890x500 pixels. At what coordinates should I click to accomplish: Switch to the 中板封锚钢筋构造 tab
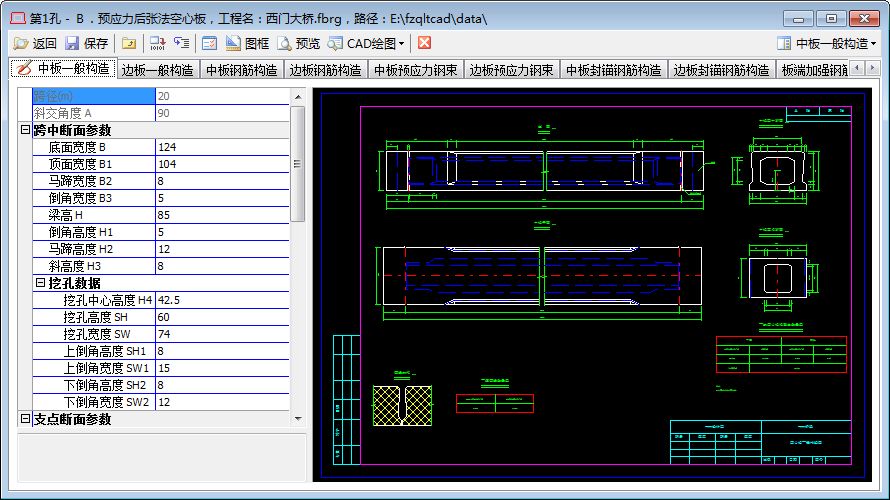pyautogui.click(x=614, y=70)
